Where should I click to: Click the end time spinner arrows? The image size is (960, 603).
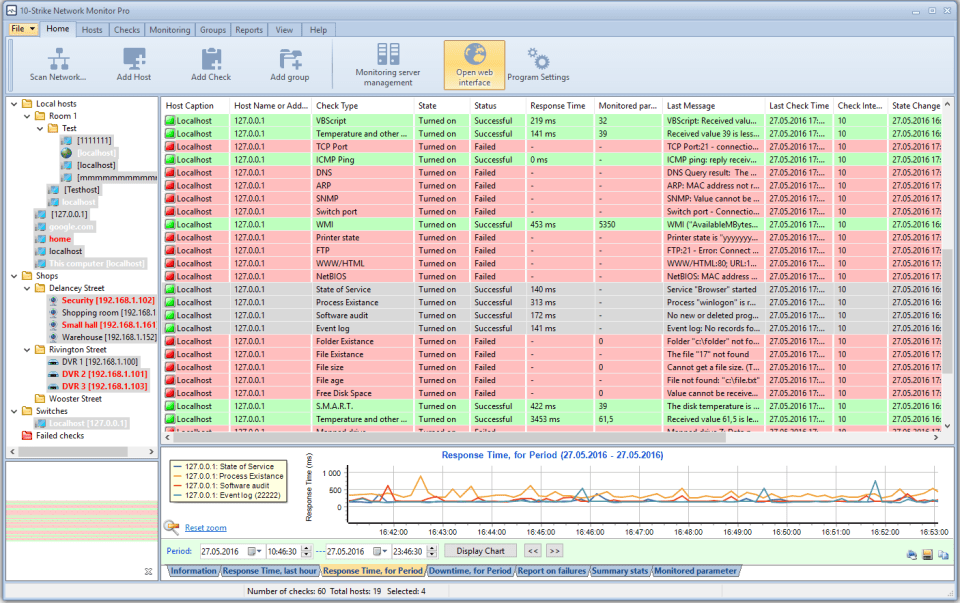[x=432, y=552]
